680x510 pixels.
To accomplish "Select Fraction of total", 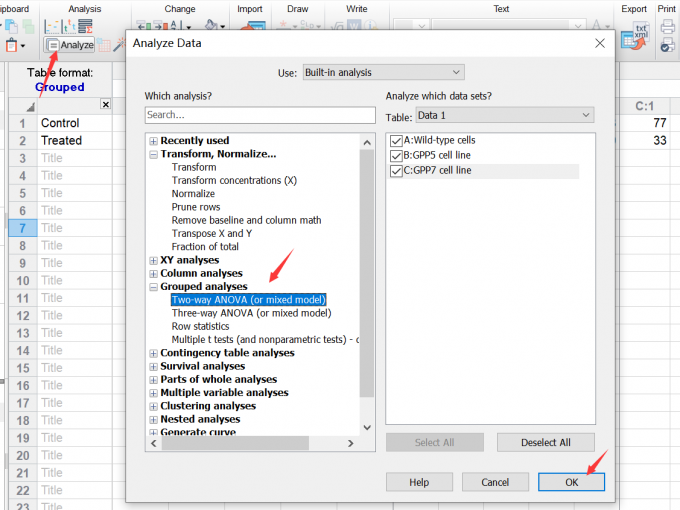I will pos(205,247).
